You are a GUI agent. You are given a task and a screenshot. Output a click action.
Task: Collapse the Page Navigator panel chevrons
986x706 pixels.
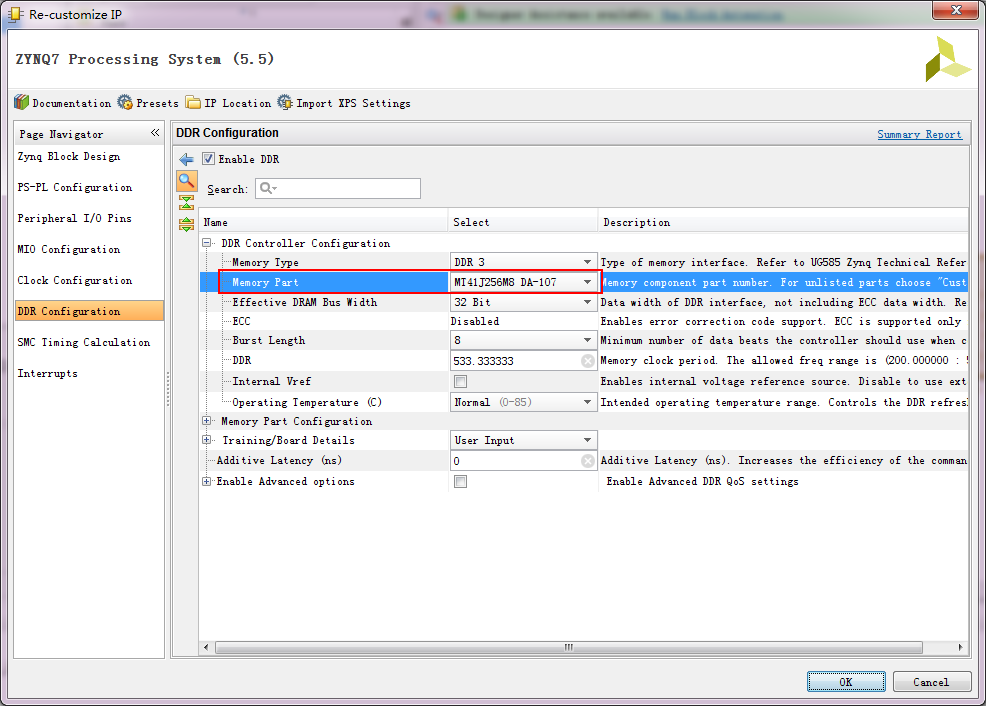coord(155,133)
